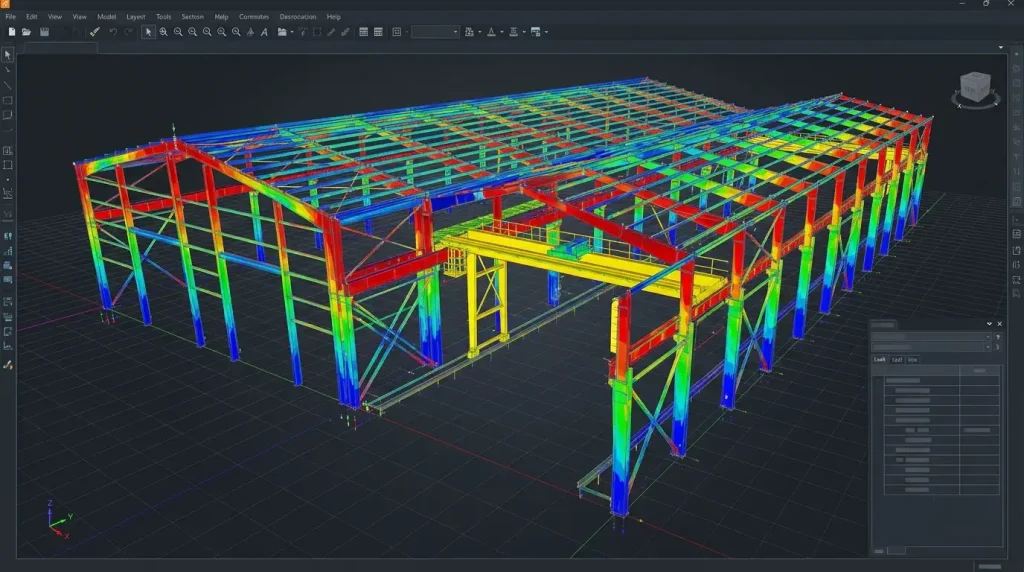Screen dimensions: 1024x572
Task: Click the 3D view cube navigator
Action: point(975,87)
